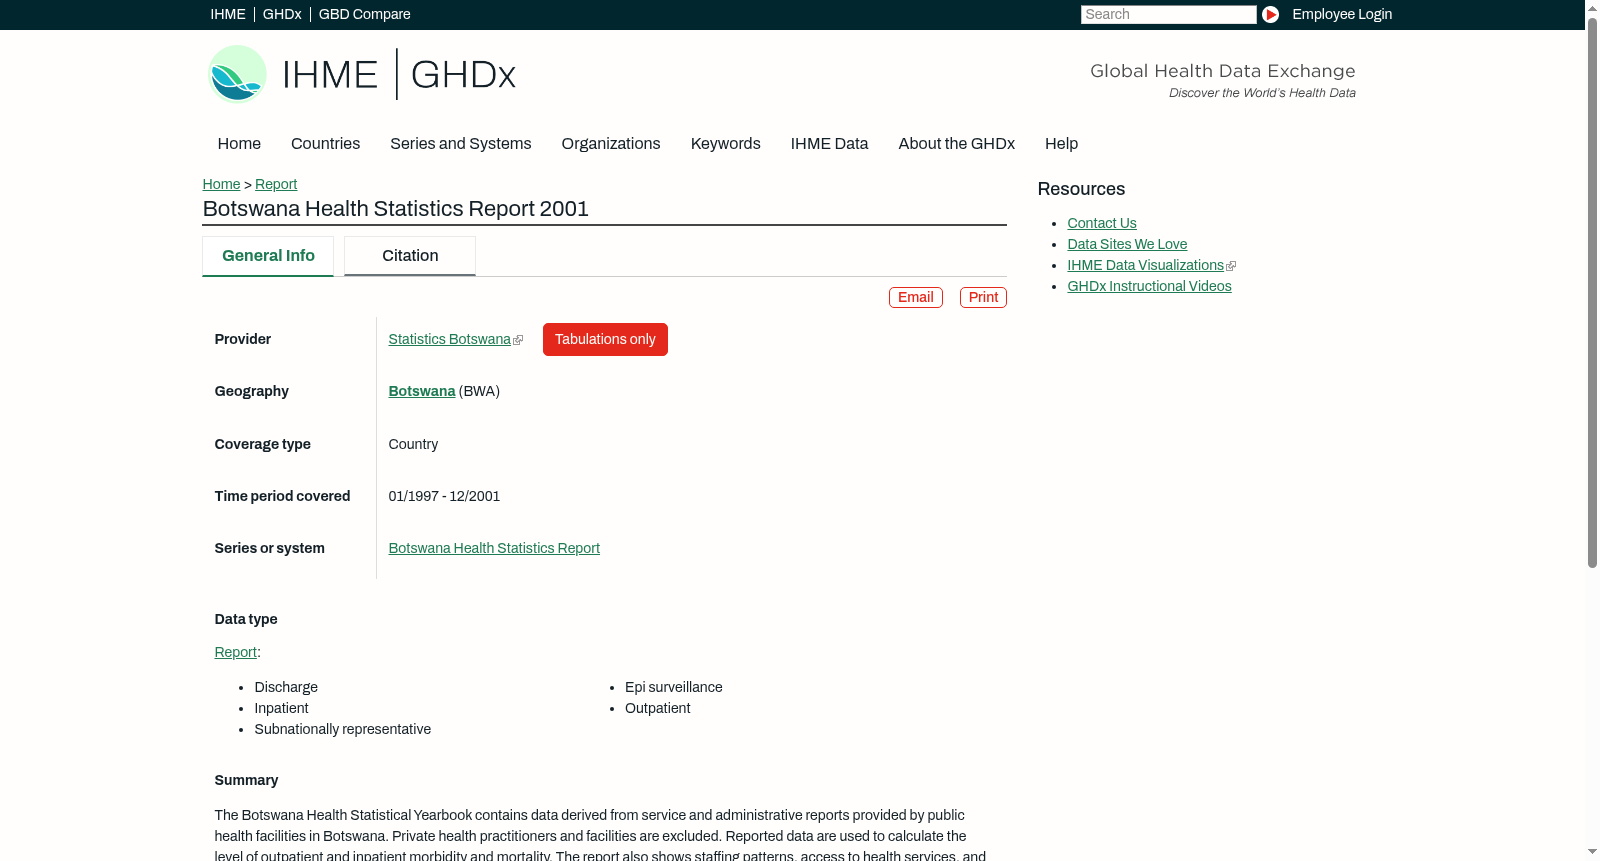Open the Statistics Botswana provider link
Screen dimensions: 1600x861
pyautogui.click(x=449, y=339)
